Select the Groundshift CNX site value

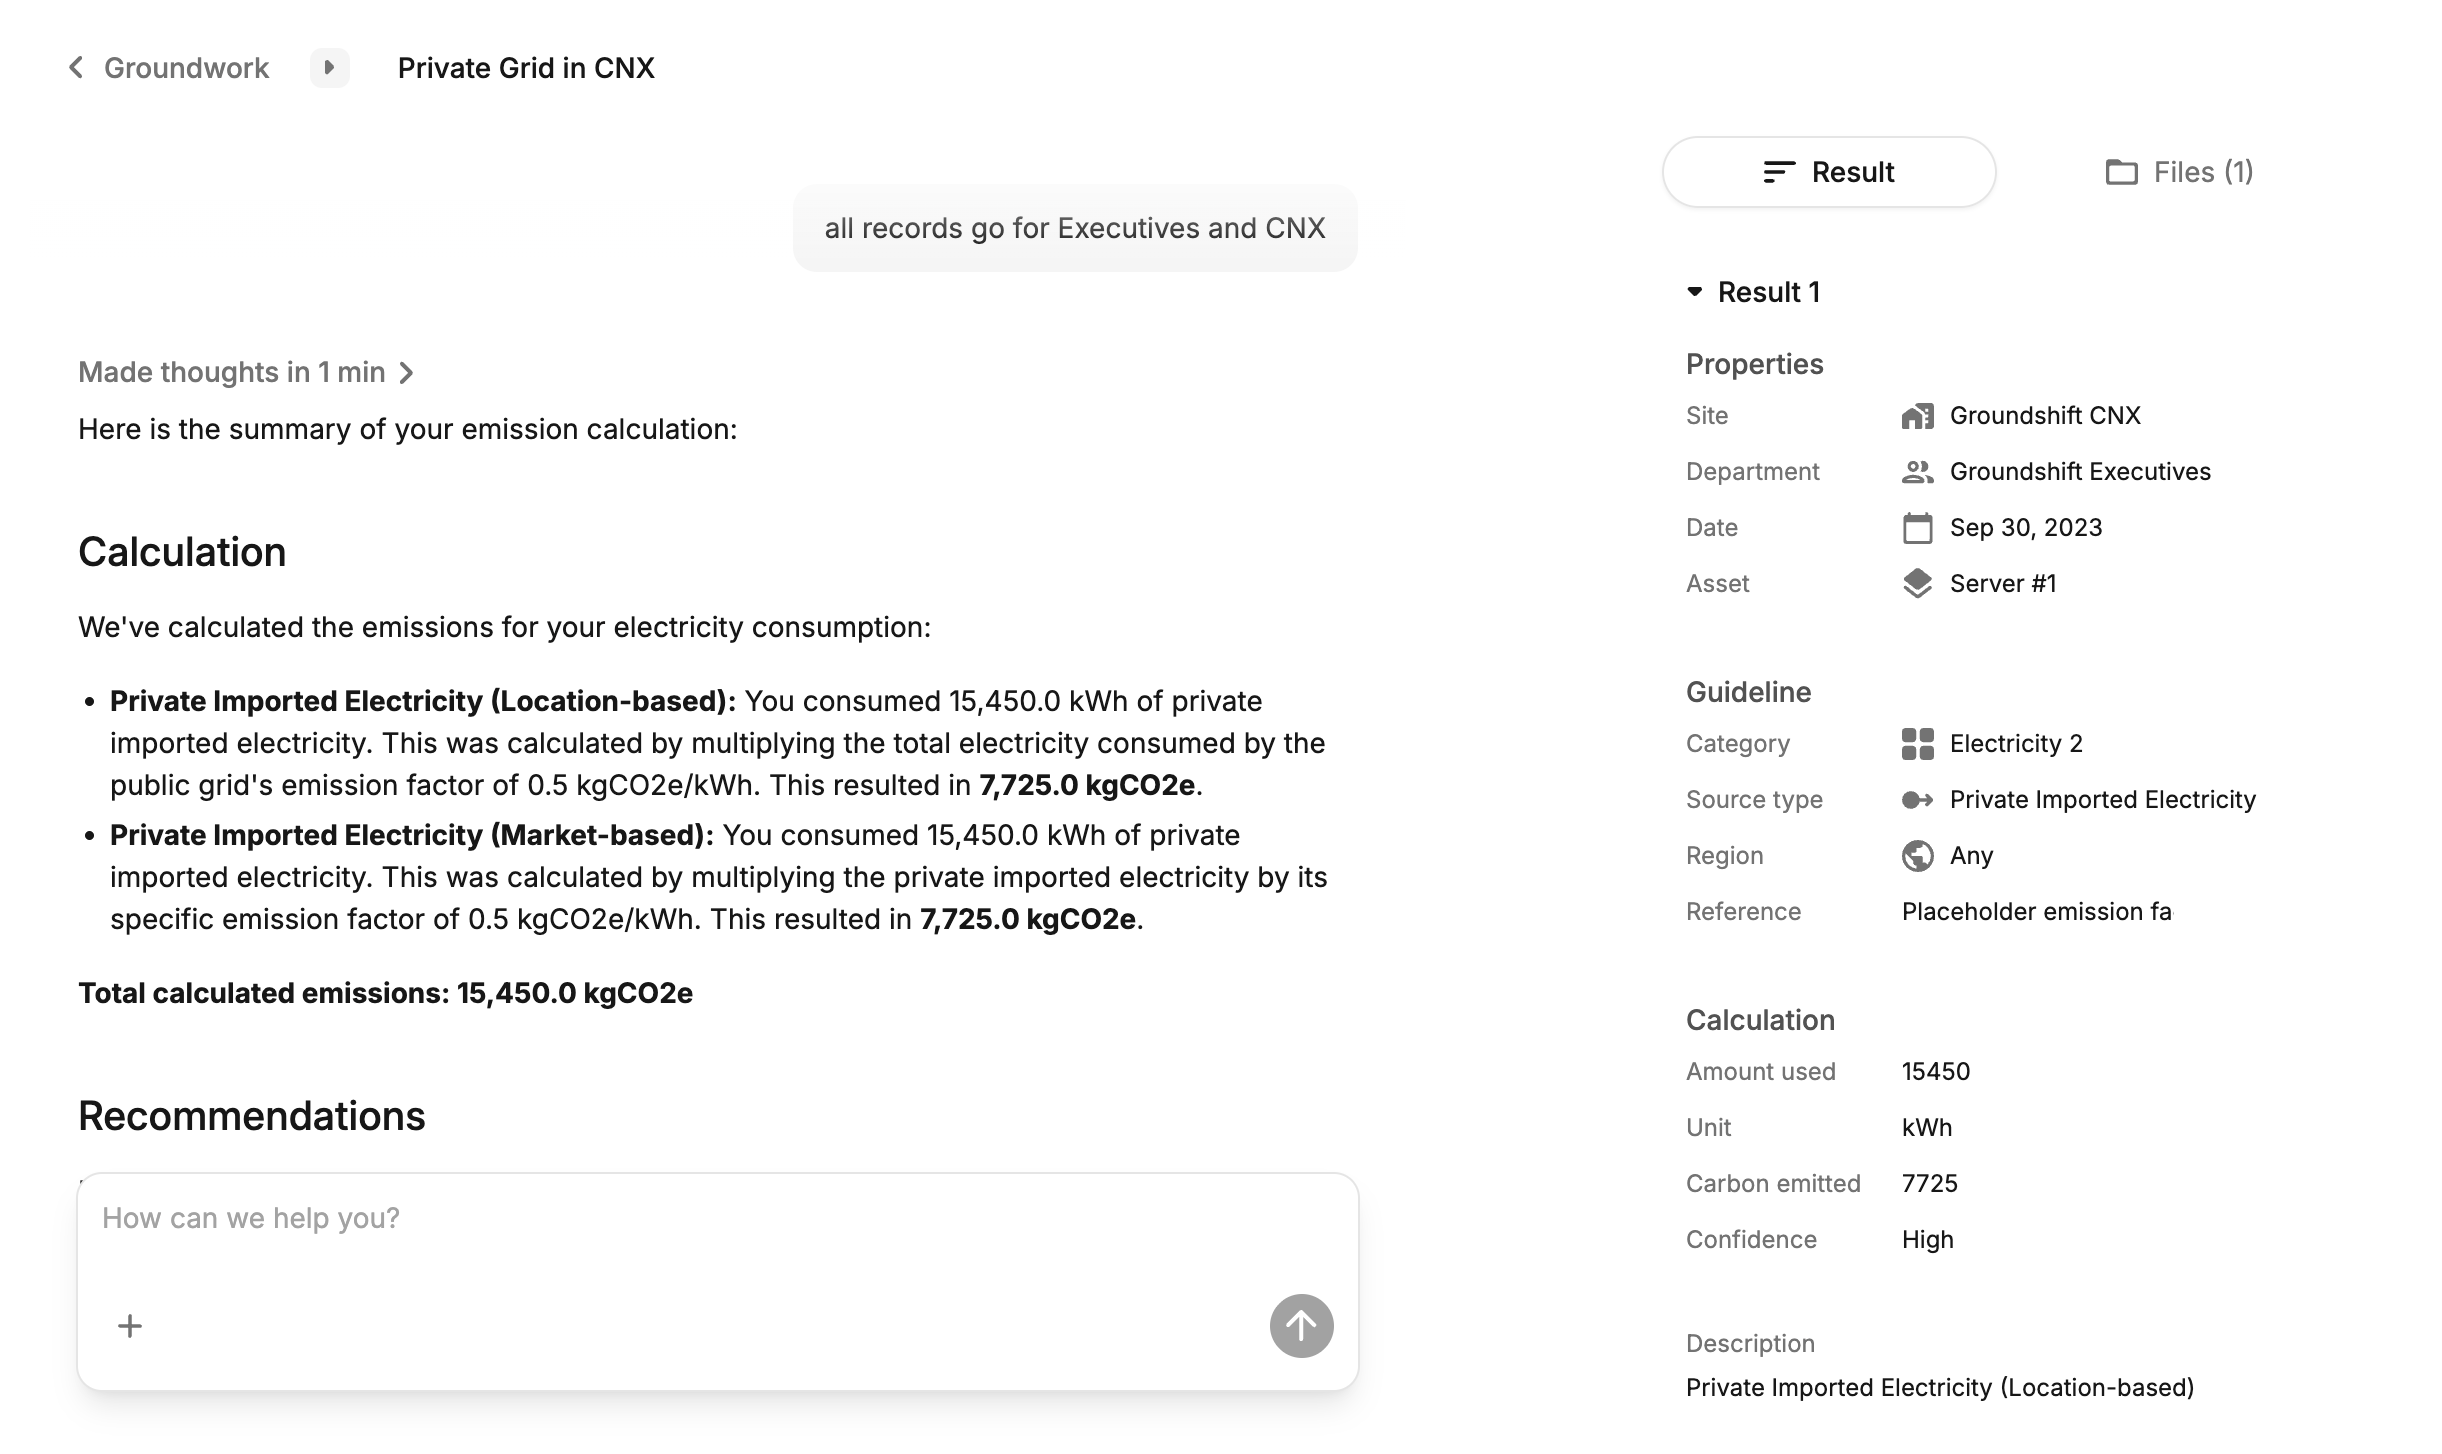pos(2045,416)
